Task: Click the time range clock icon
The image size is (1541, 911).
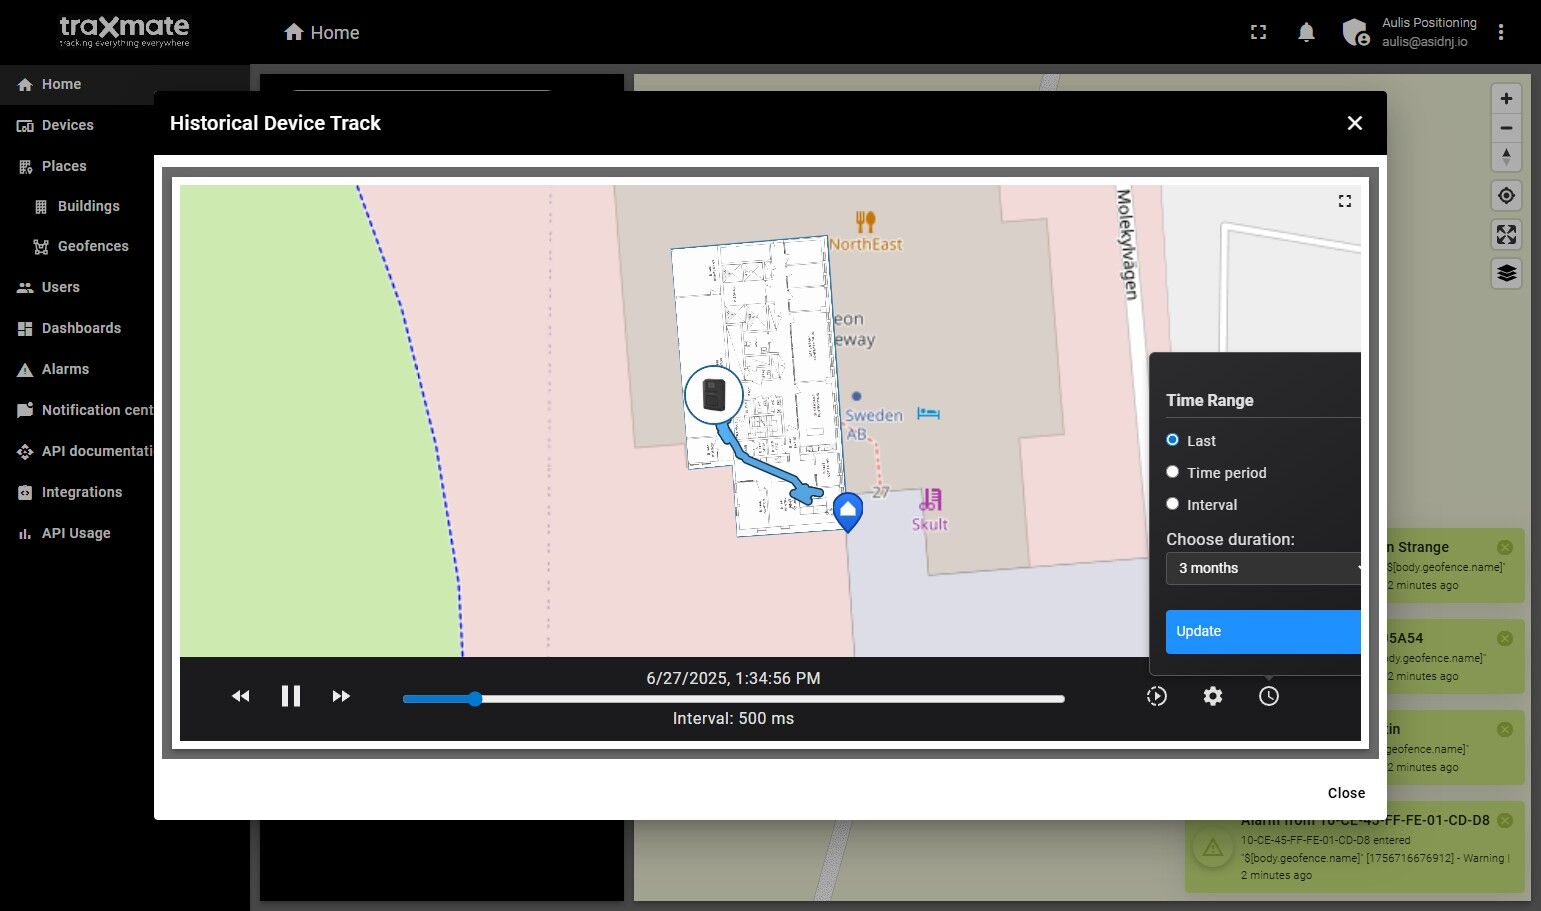Action: click(x=1269, y=696)
